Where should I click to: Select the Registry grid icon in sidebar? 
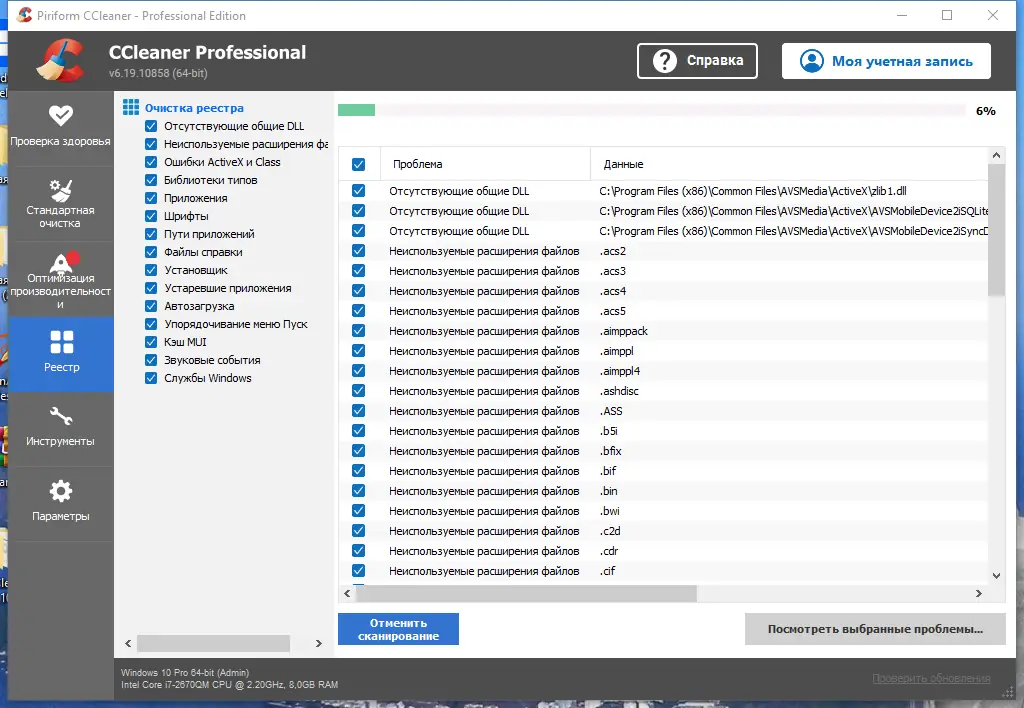coord(61,342)
